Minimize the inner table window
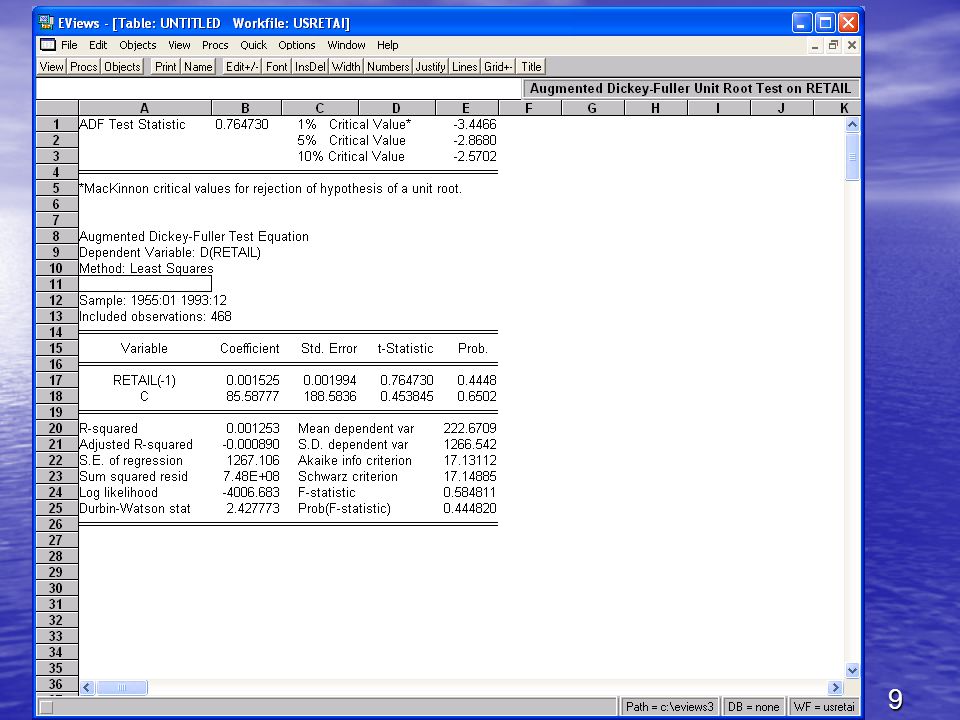 pyautogui.click(x=815, y=45)
